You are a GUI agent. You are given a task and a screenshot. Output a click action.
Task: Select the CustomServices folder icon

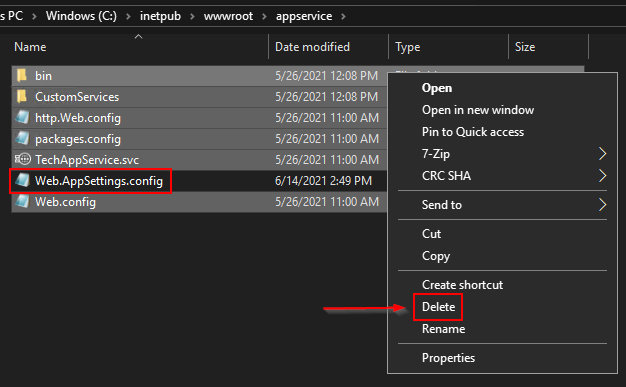pyautogui.click(x=22, y=96)
